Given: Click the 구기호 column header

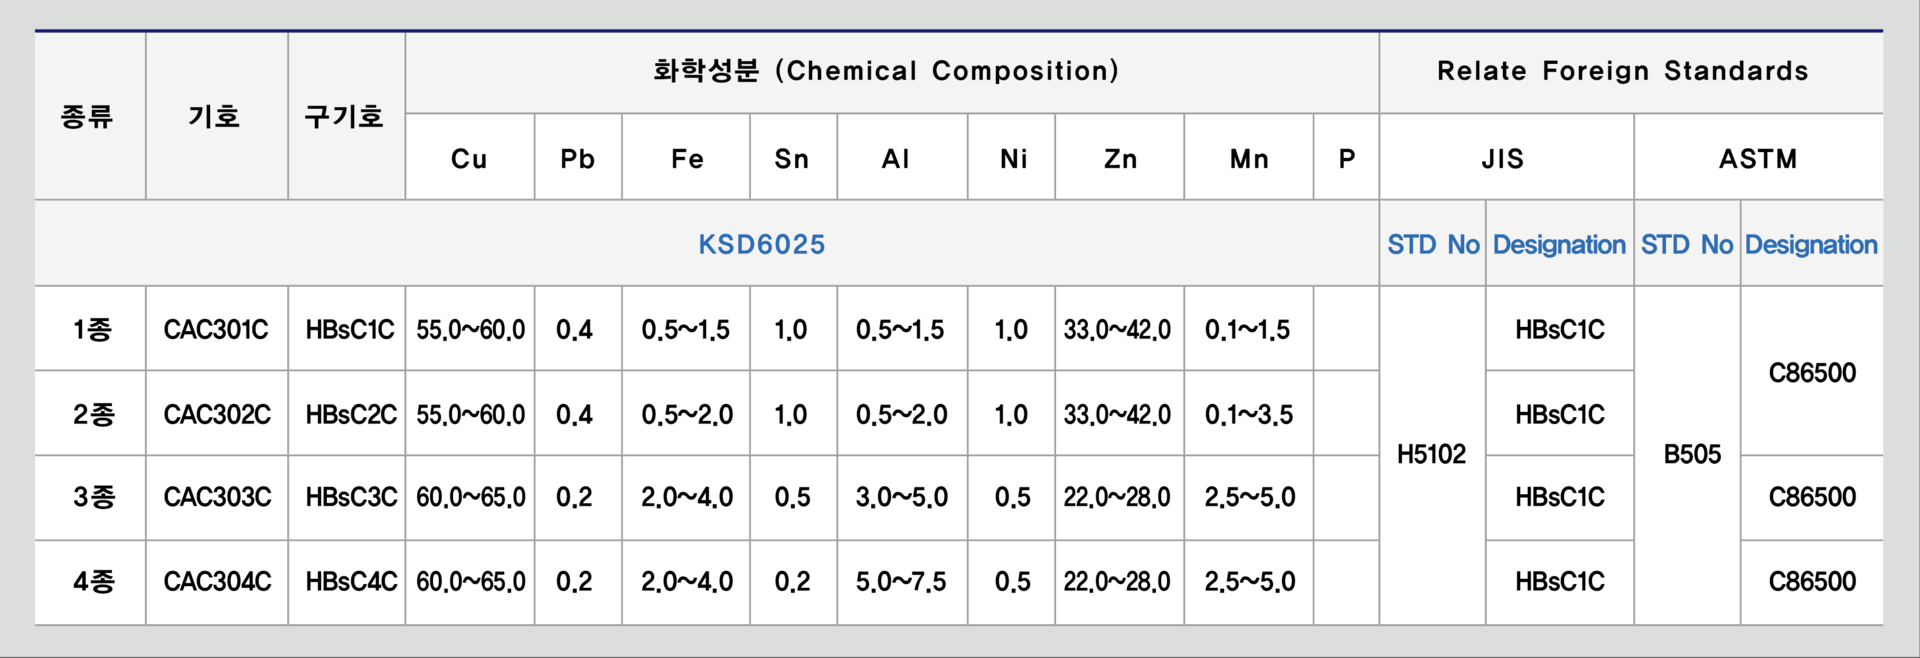Looking at the screenshot, I should (344, 117).
